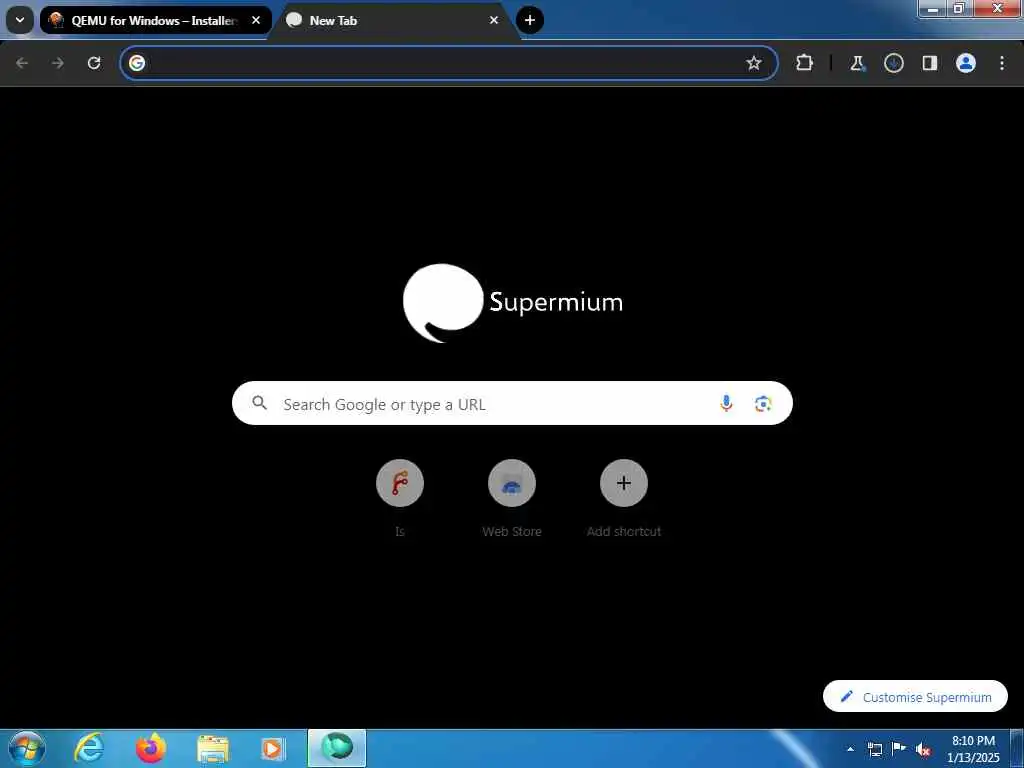Click the Google icon in address bar

coord(136,63)
